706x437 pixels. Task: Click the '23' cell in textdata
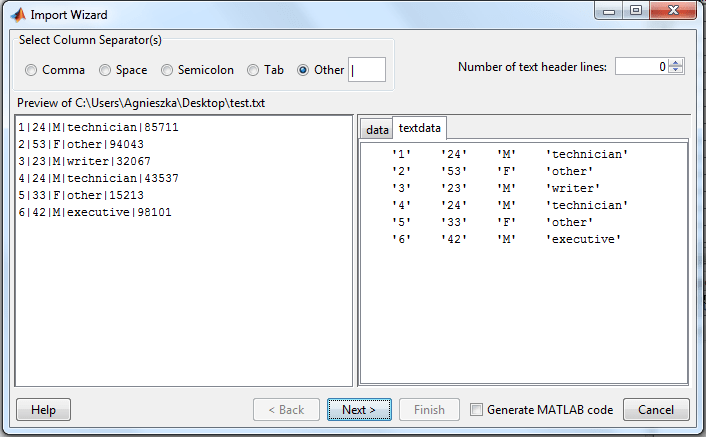pyautogui.click(x=454, y=188)
